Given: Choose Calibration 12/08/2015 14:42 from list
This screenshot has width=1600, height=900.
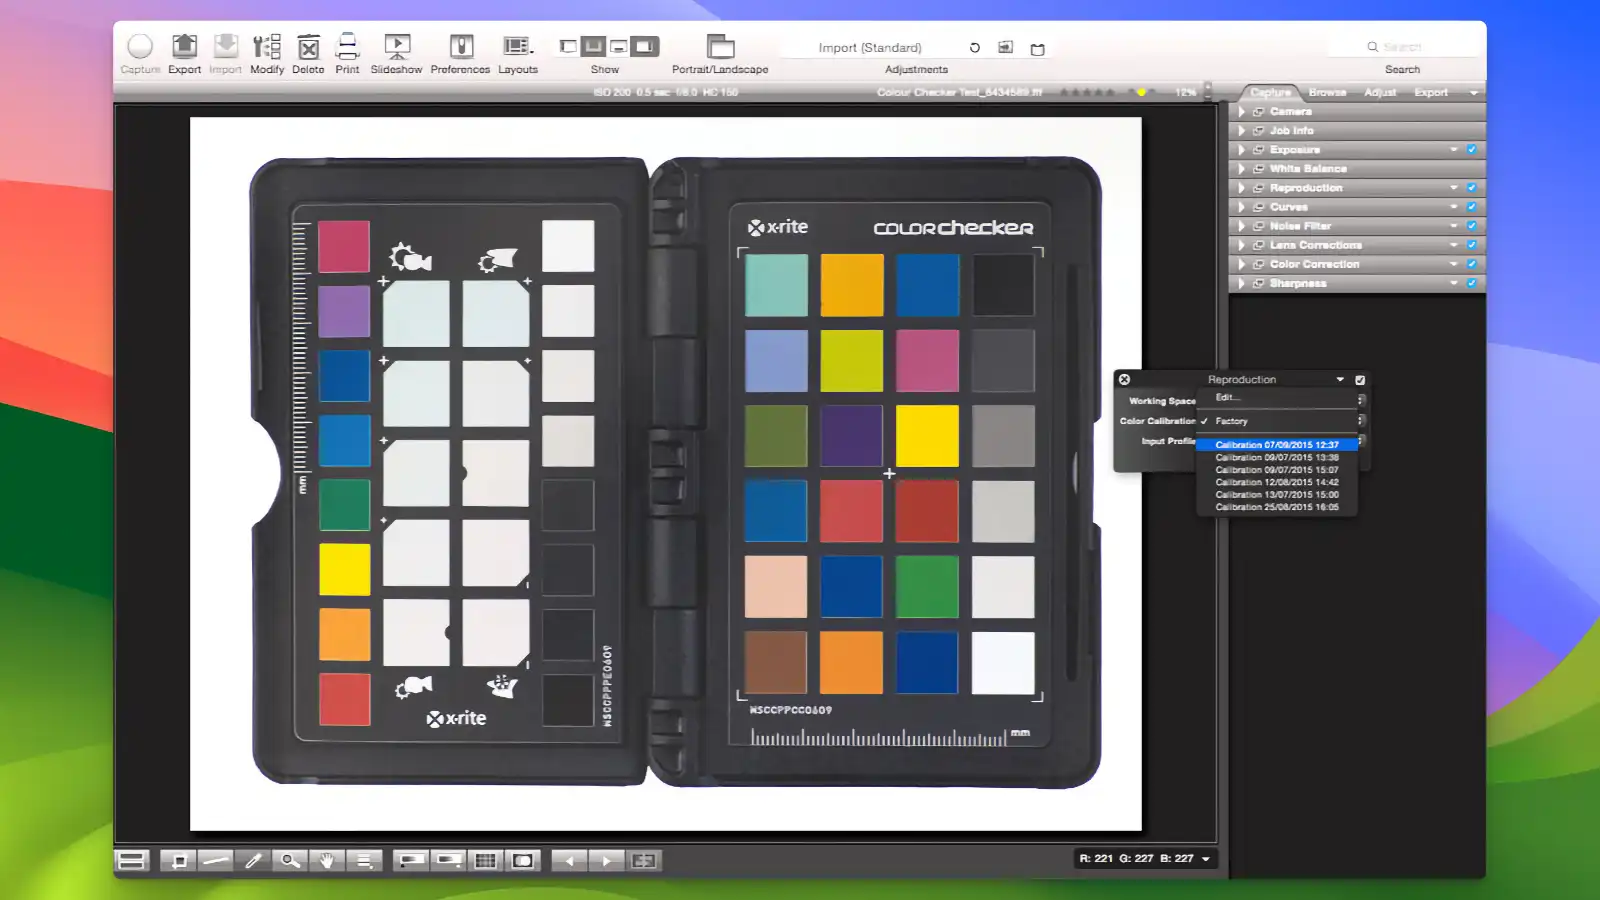Looking at the screenshot, I should pos(1276,482).
